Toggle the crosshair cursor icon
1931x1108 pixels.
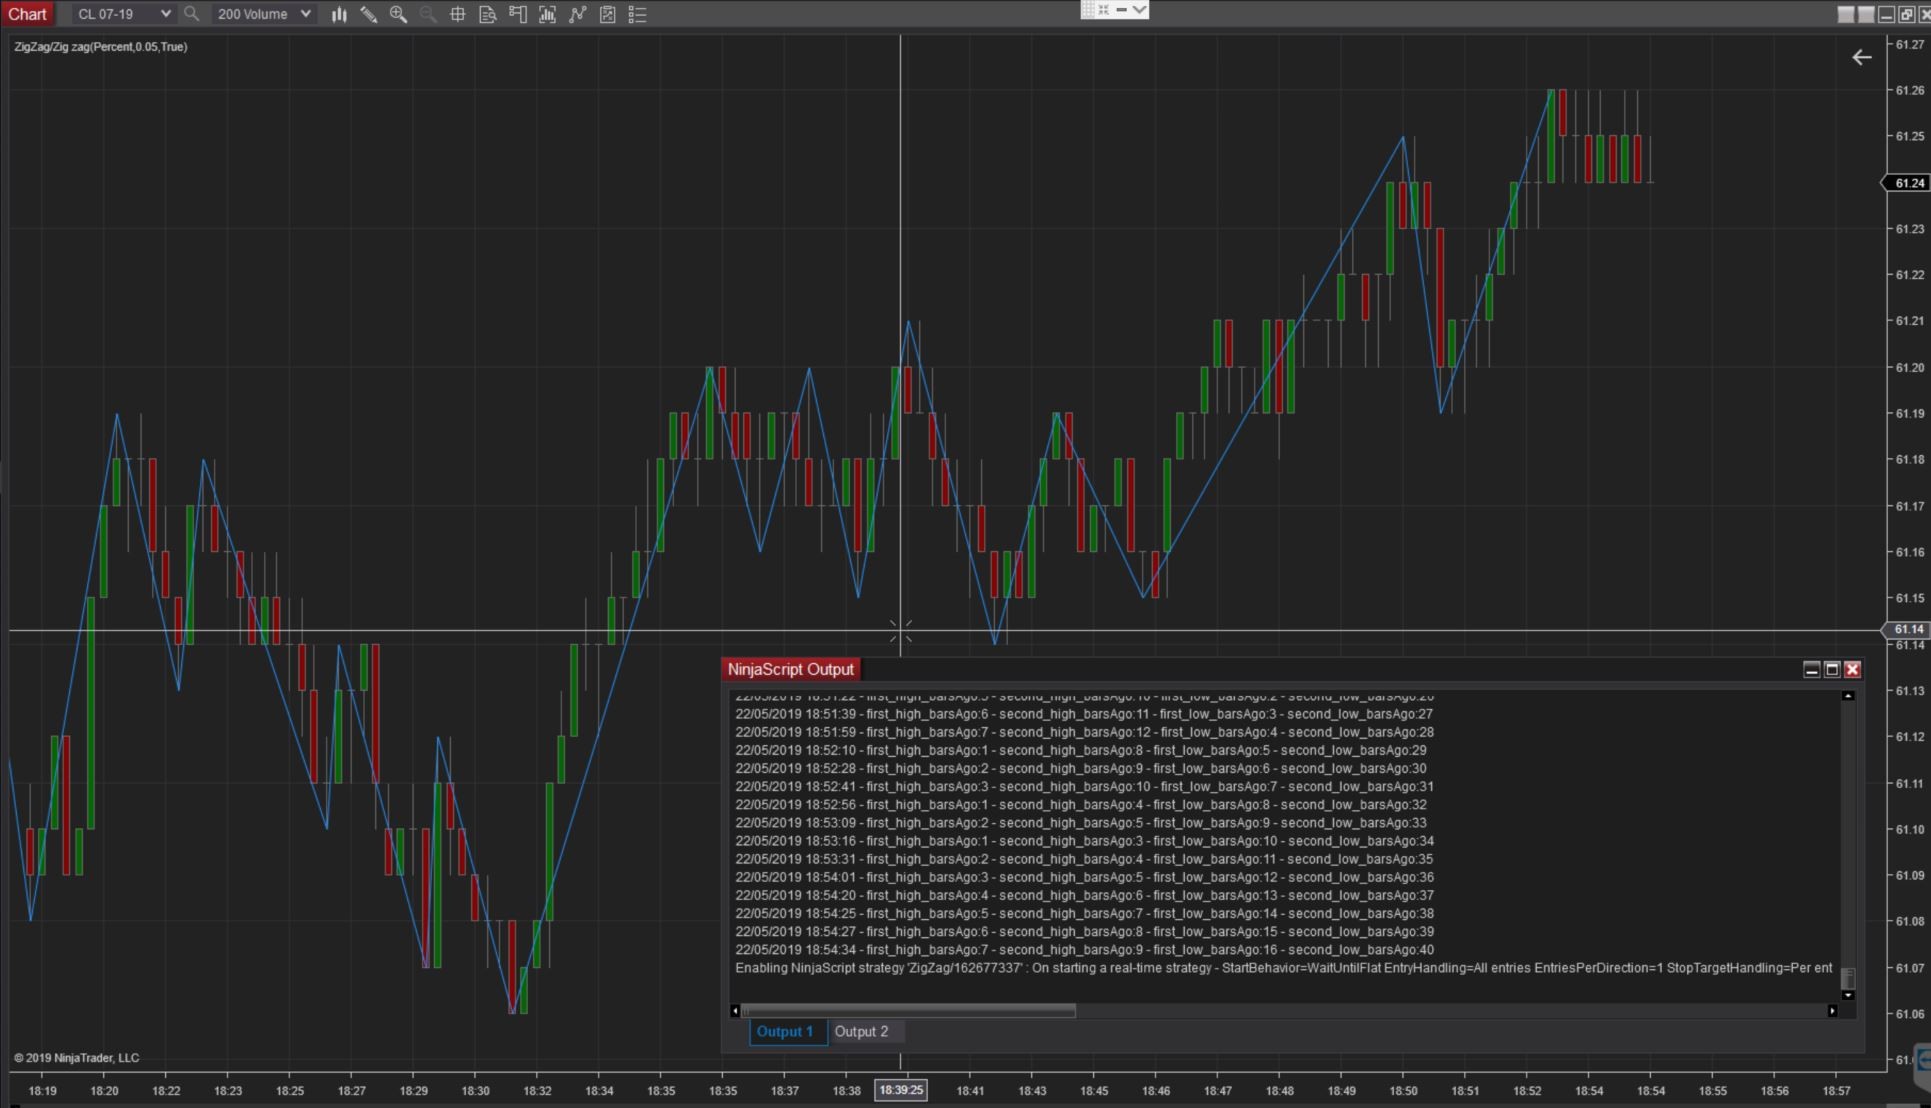pos(458,14)
